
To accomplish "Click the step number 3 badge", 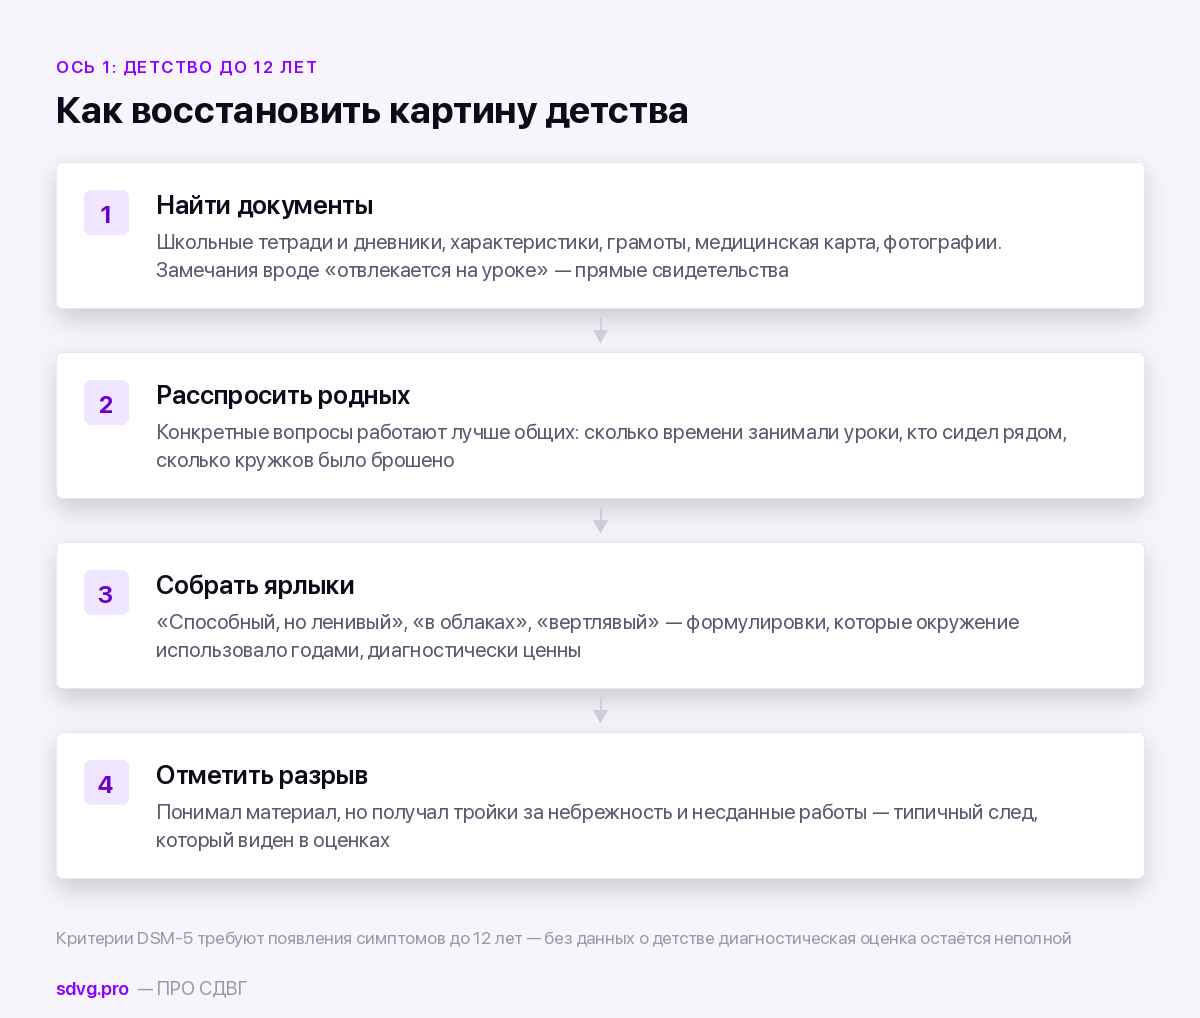I will click(x=106, y=593).
